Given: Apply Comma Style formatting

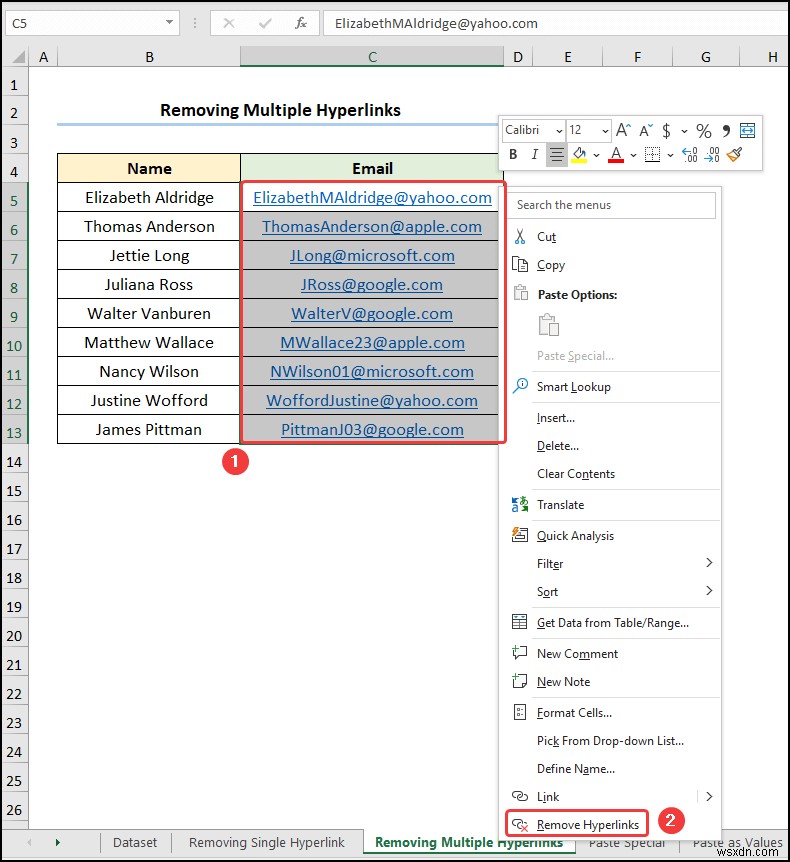Looking at the screenshot, I should point(726,130).
